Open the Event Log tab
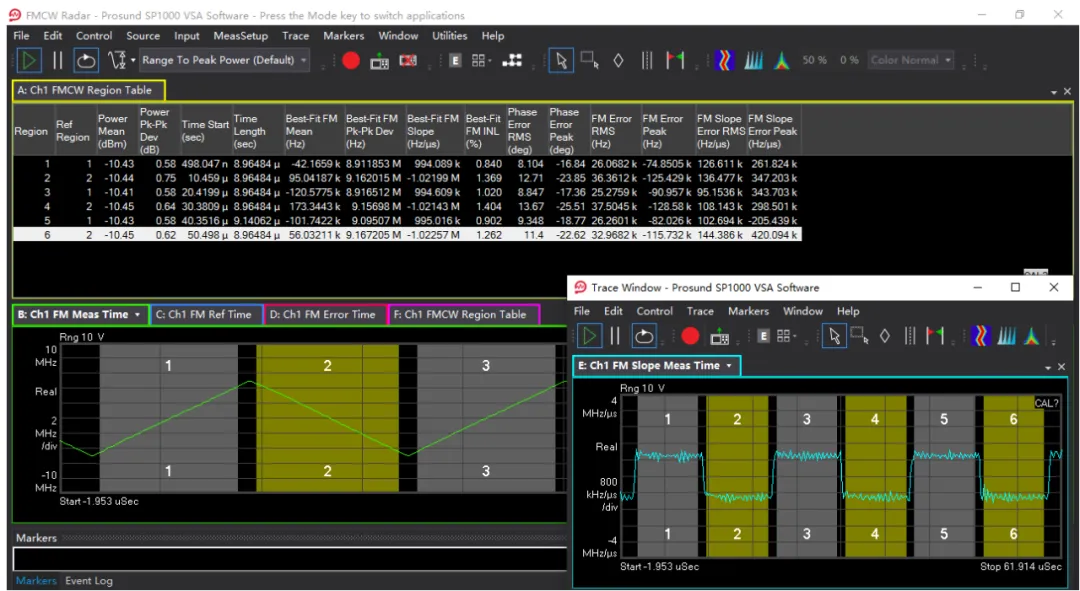This screenshot has height=591, width=1080. pyautogui.click(x=89, y=581)
